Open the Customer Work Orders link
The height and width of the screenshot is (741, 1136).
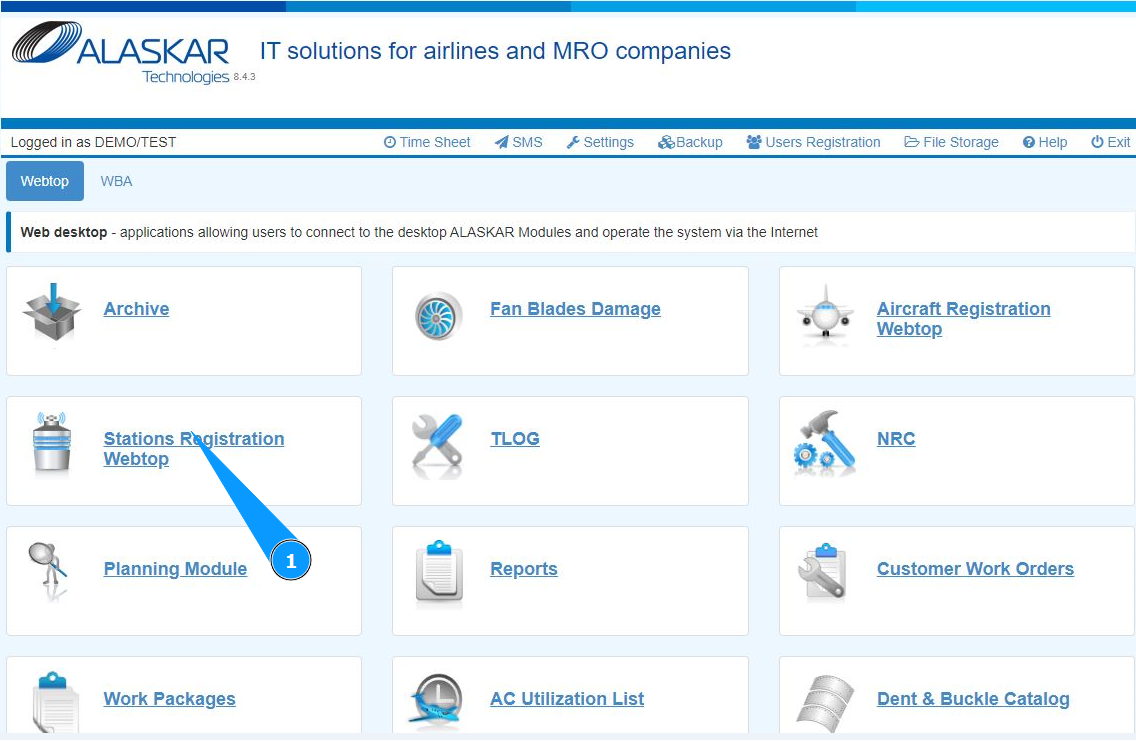tap(975, 569)
